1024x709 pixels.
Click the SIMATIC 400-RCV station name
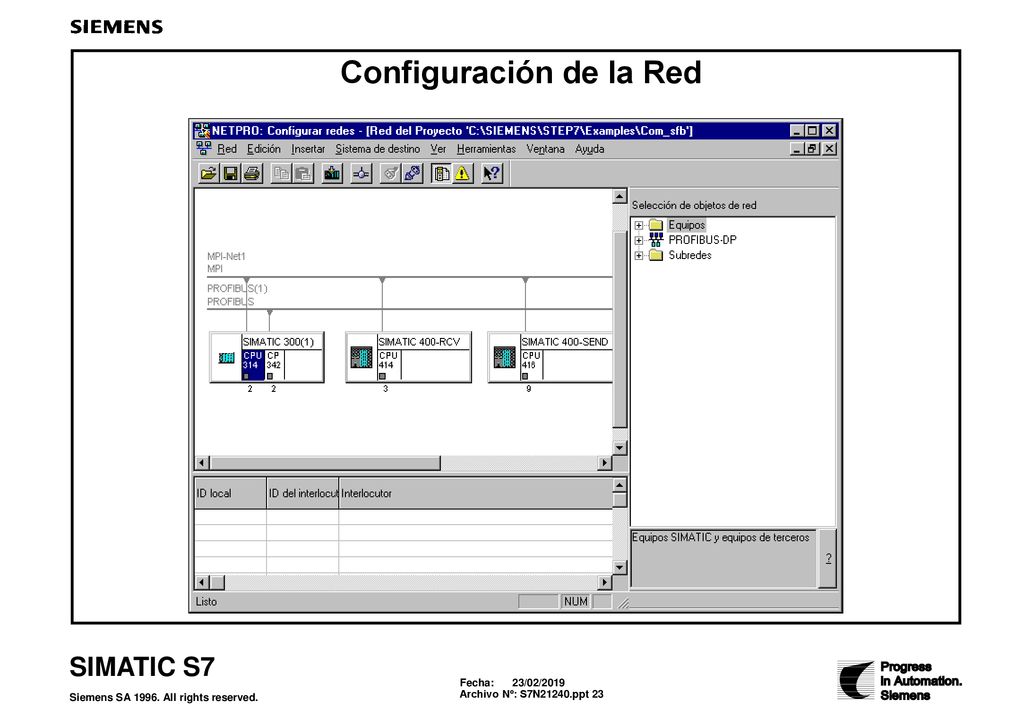point(419,341)
